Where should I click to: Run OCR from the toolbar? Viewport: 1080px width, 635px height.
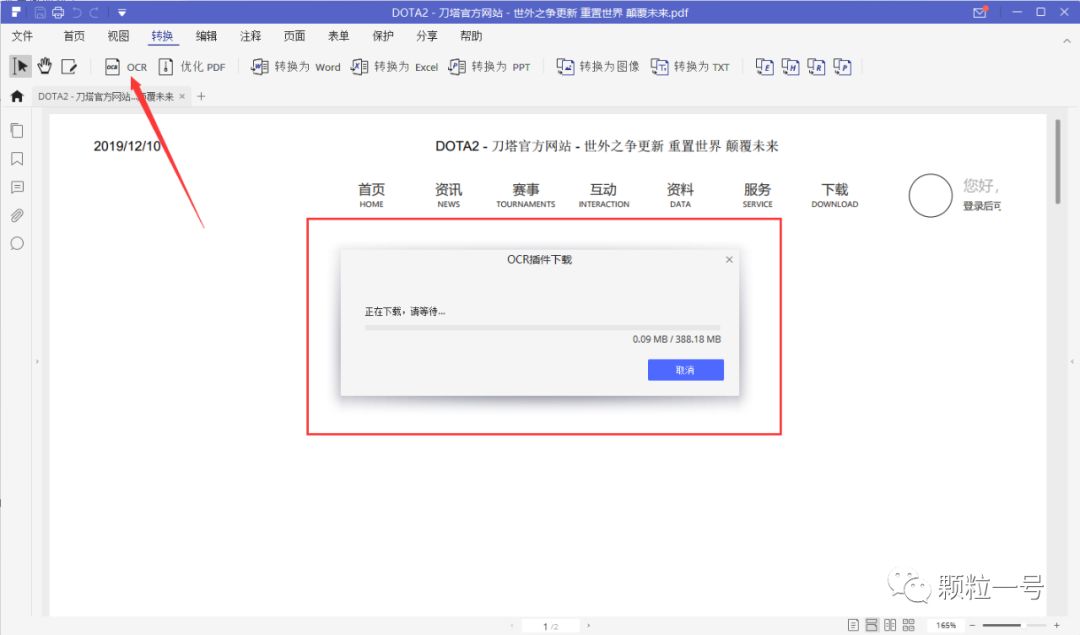click(125, 67)
